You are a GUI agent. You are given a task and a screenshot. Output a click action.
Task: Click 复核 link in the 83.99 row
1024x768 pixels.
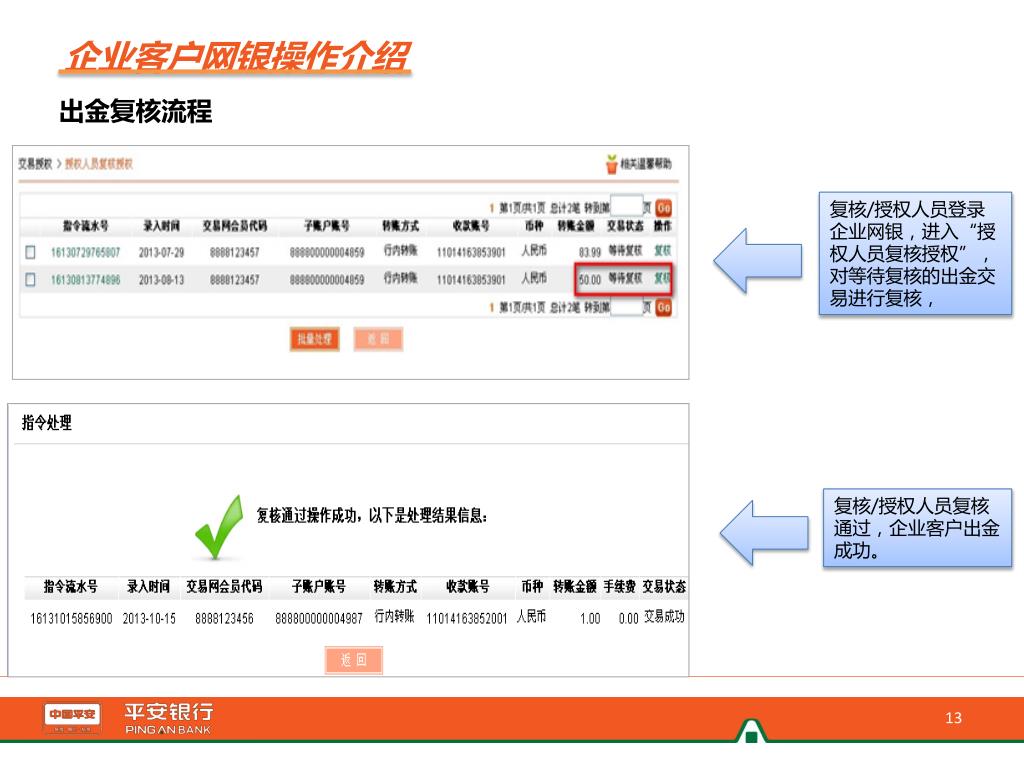coord(663,251)
